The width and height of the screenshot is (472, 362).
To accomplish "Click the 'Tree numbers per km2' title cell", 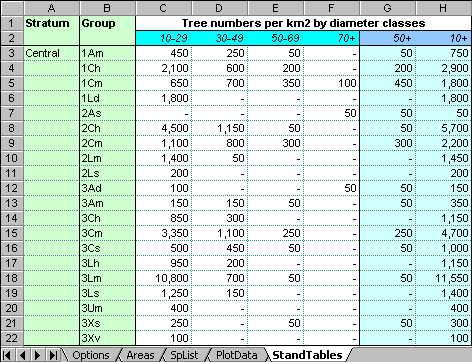I will click(303, 23).
